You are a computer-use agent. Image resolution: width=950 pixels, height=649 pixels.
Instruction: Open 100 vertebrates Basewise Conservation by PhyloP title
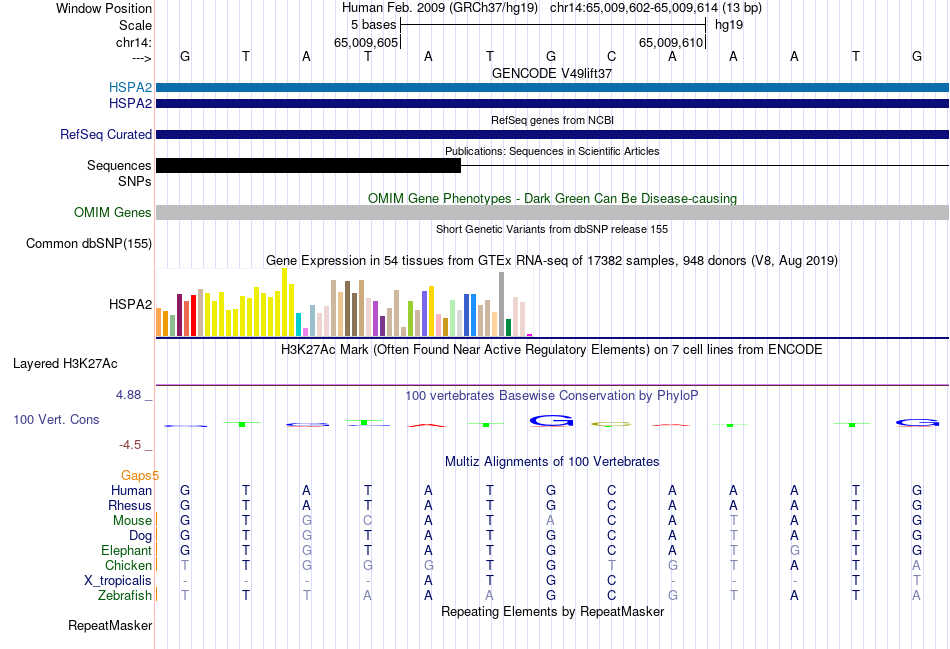point(552,396)
